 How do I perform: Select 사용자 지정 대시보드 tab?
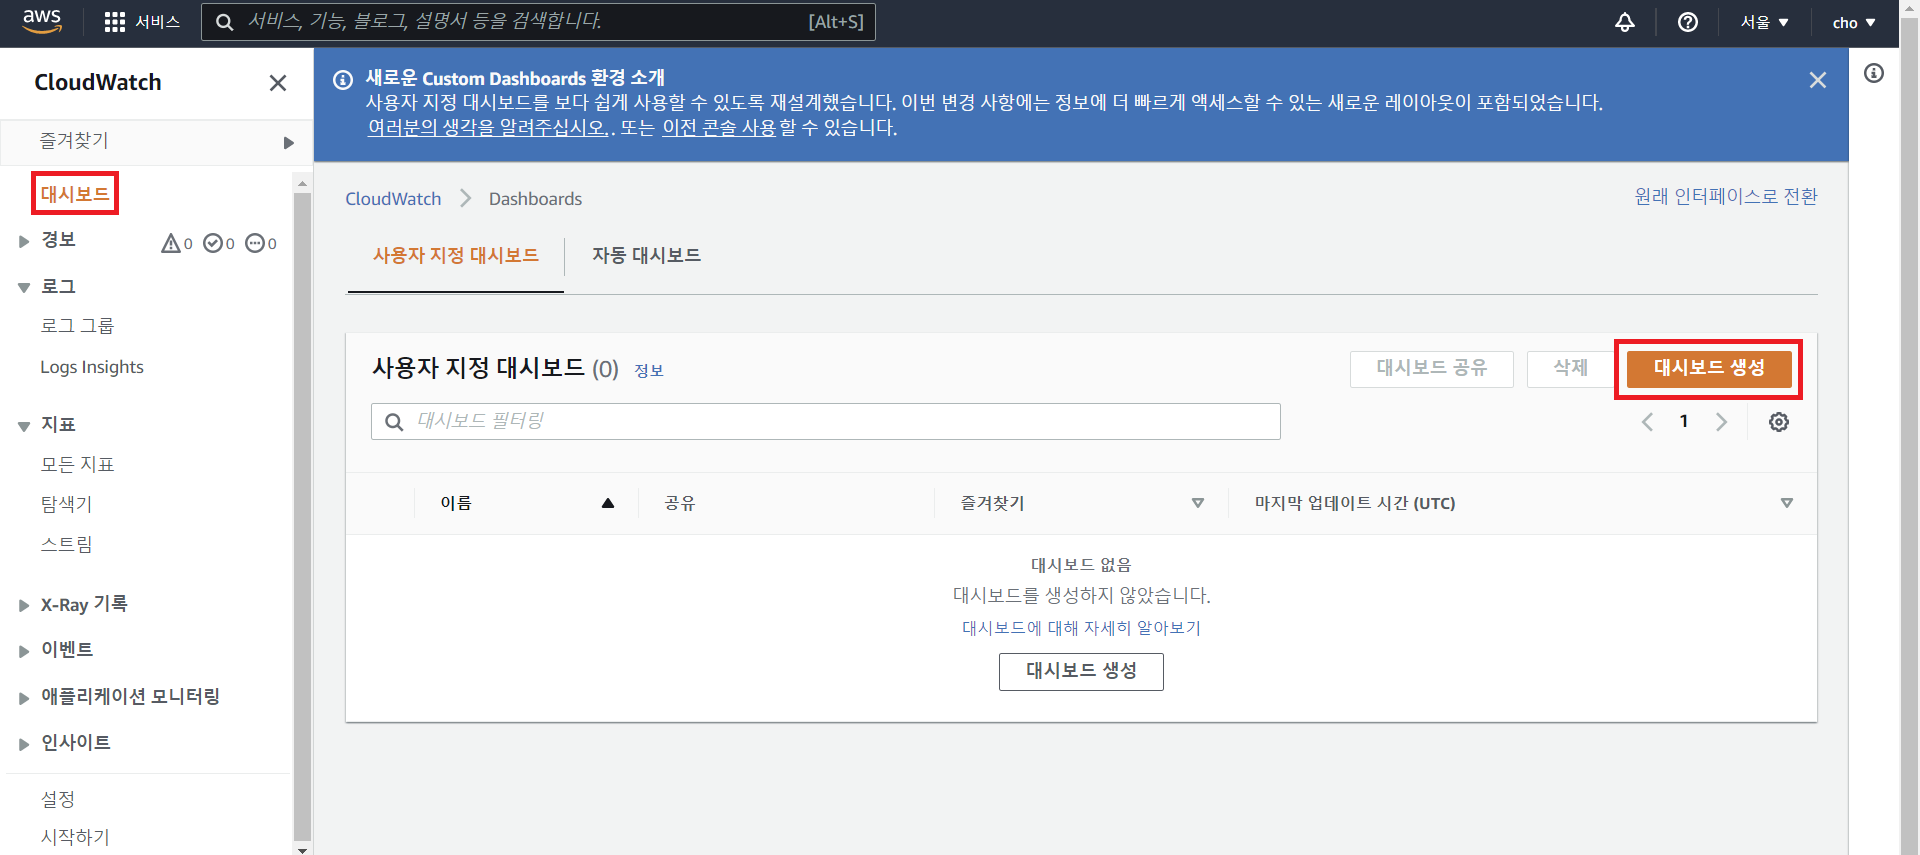pos(456,256)
